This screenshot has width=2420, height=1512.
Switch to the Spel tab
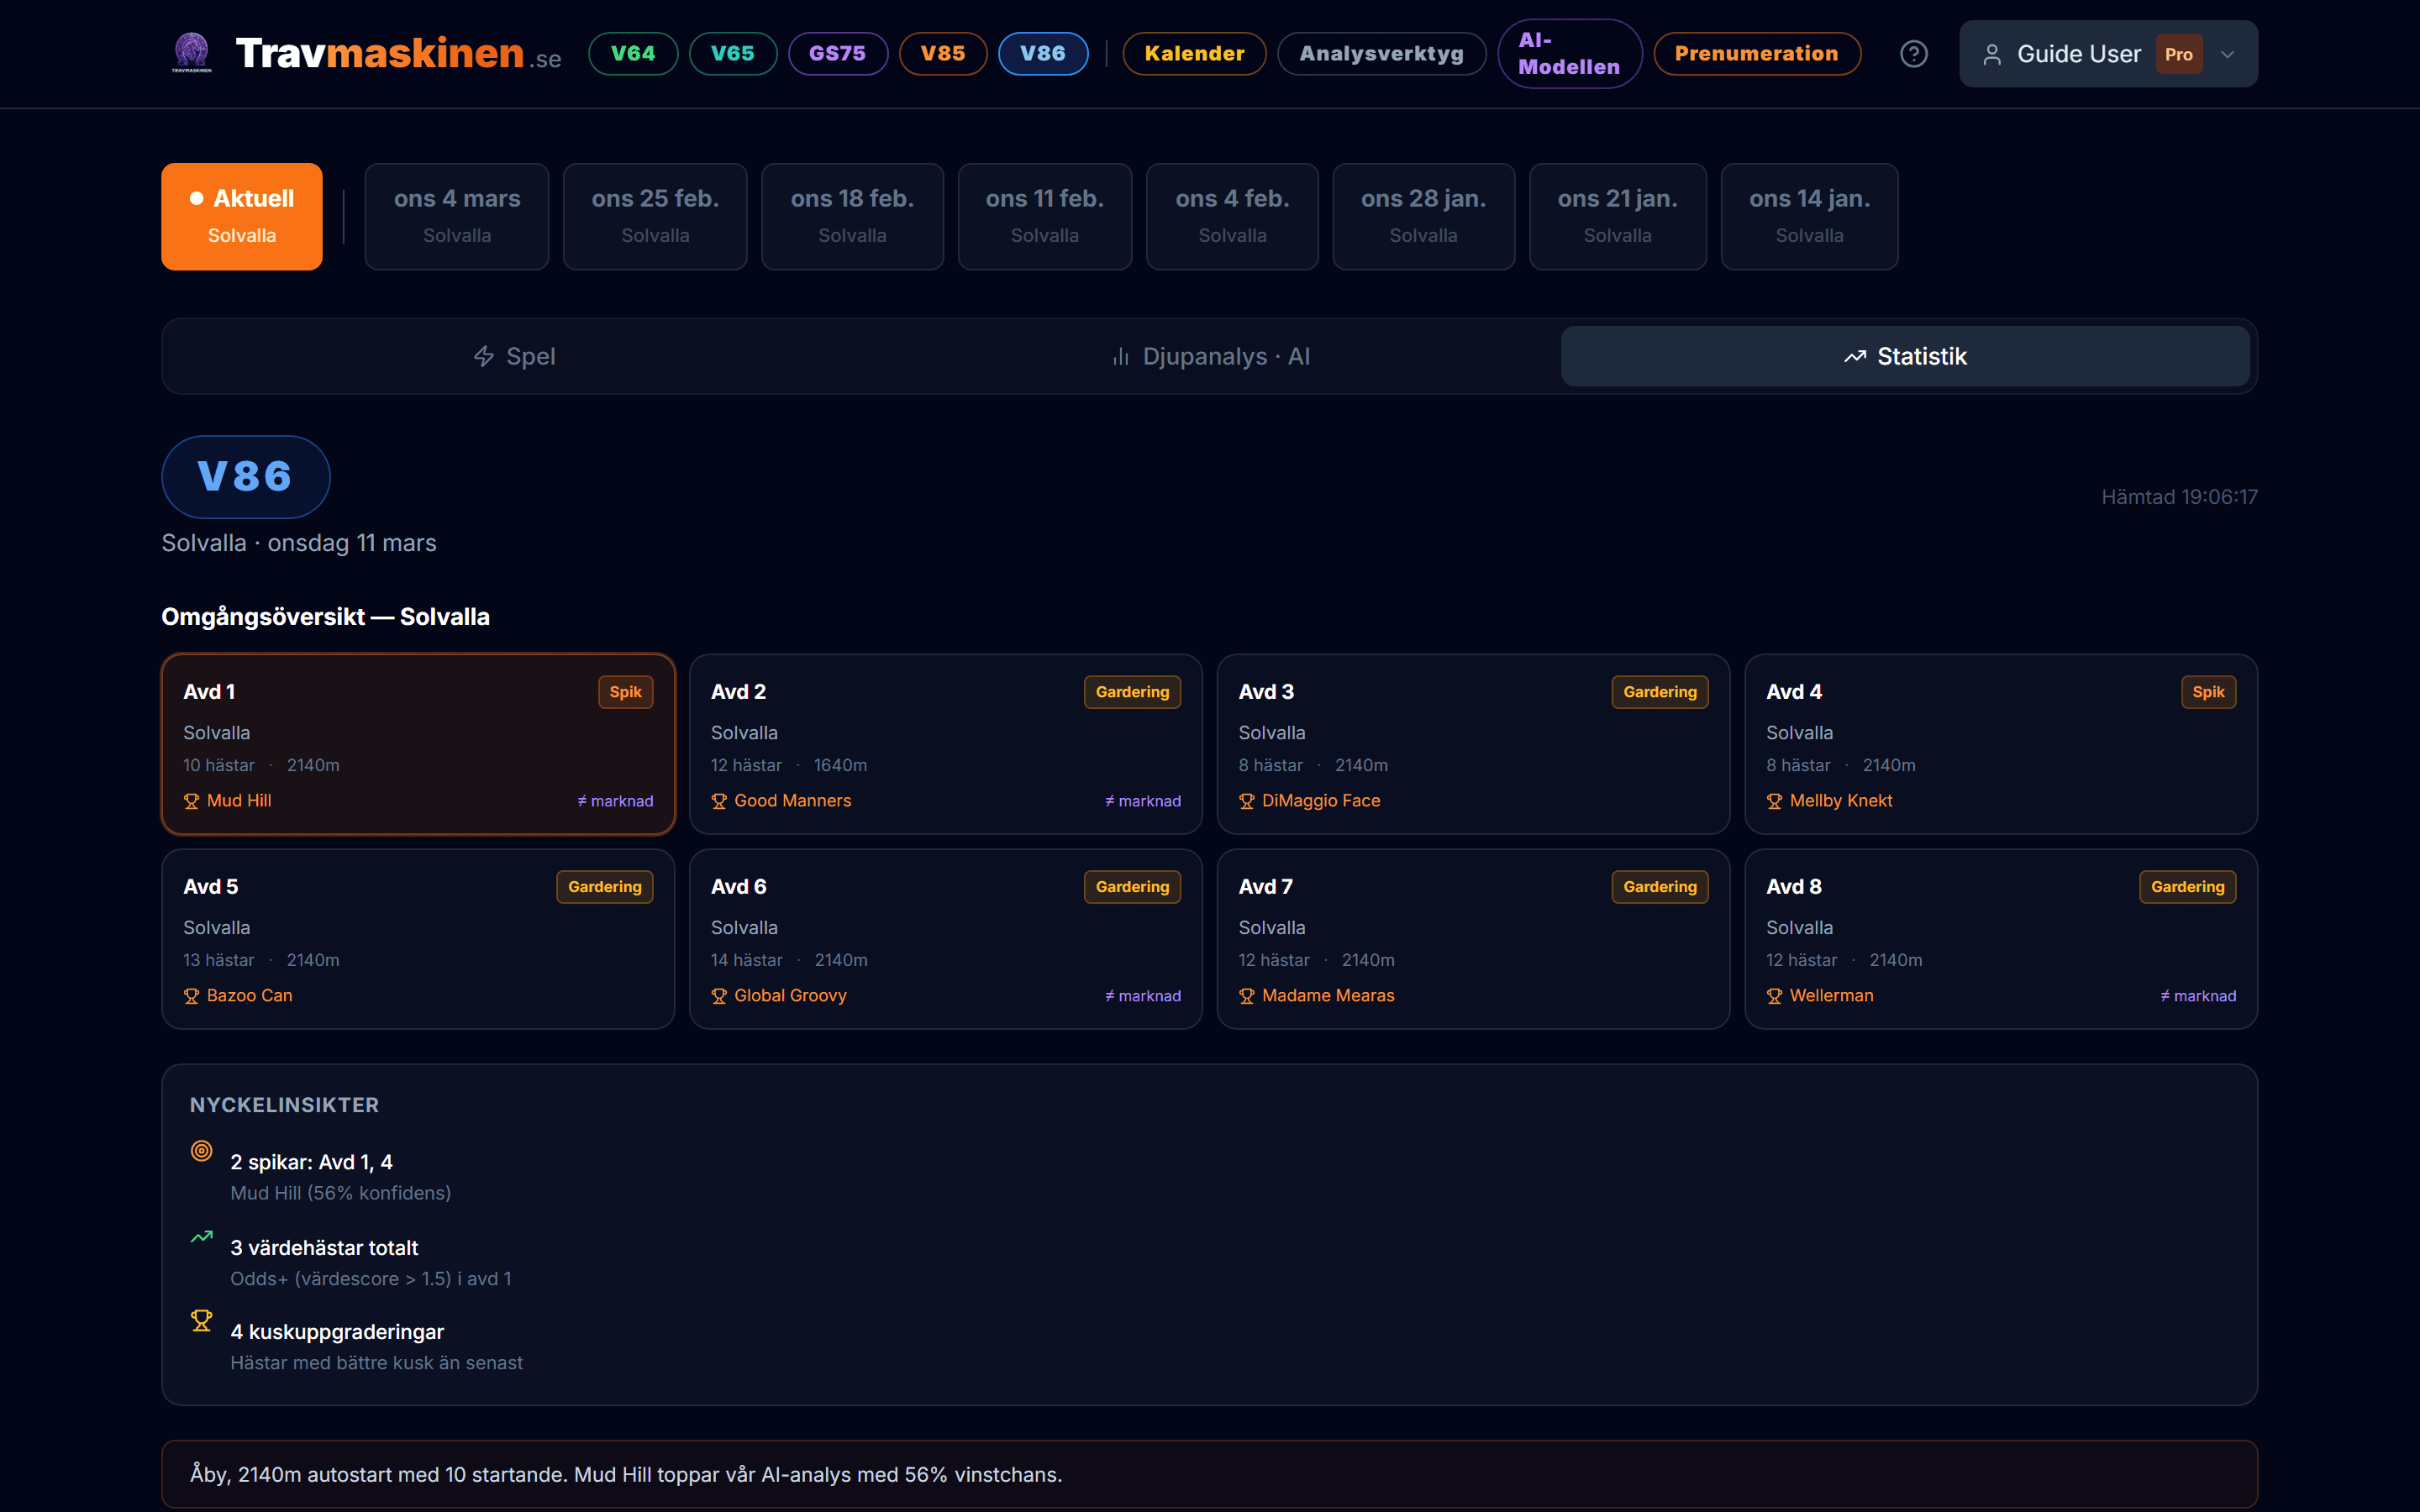[x=514, y=356]
